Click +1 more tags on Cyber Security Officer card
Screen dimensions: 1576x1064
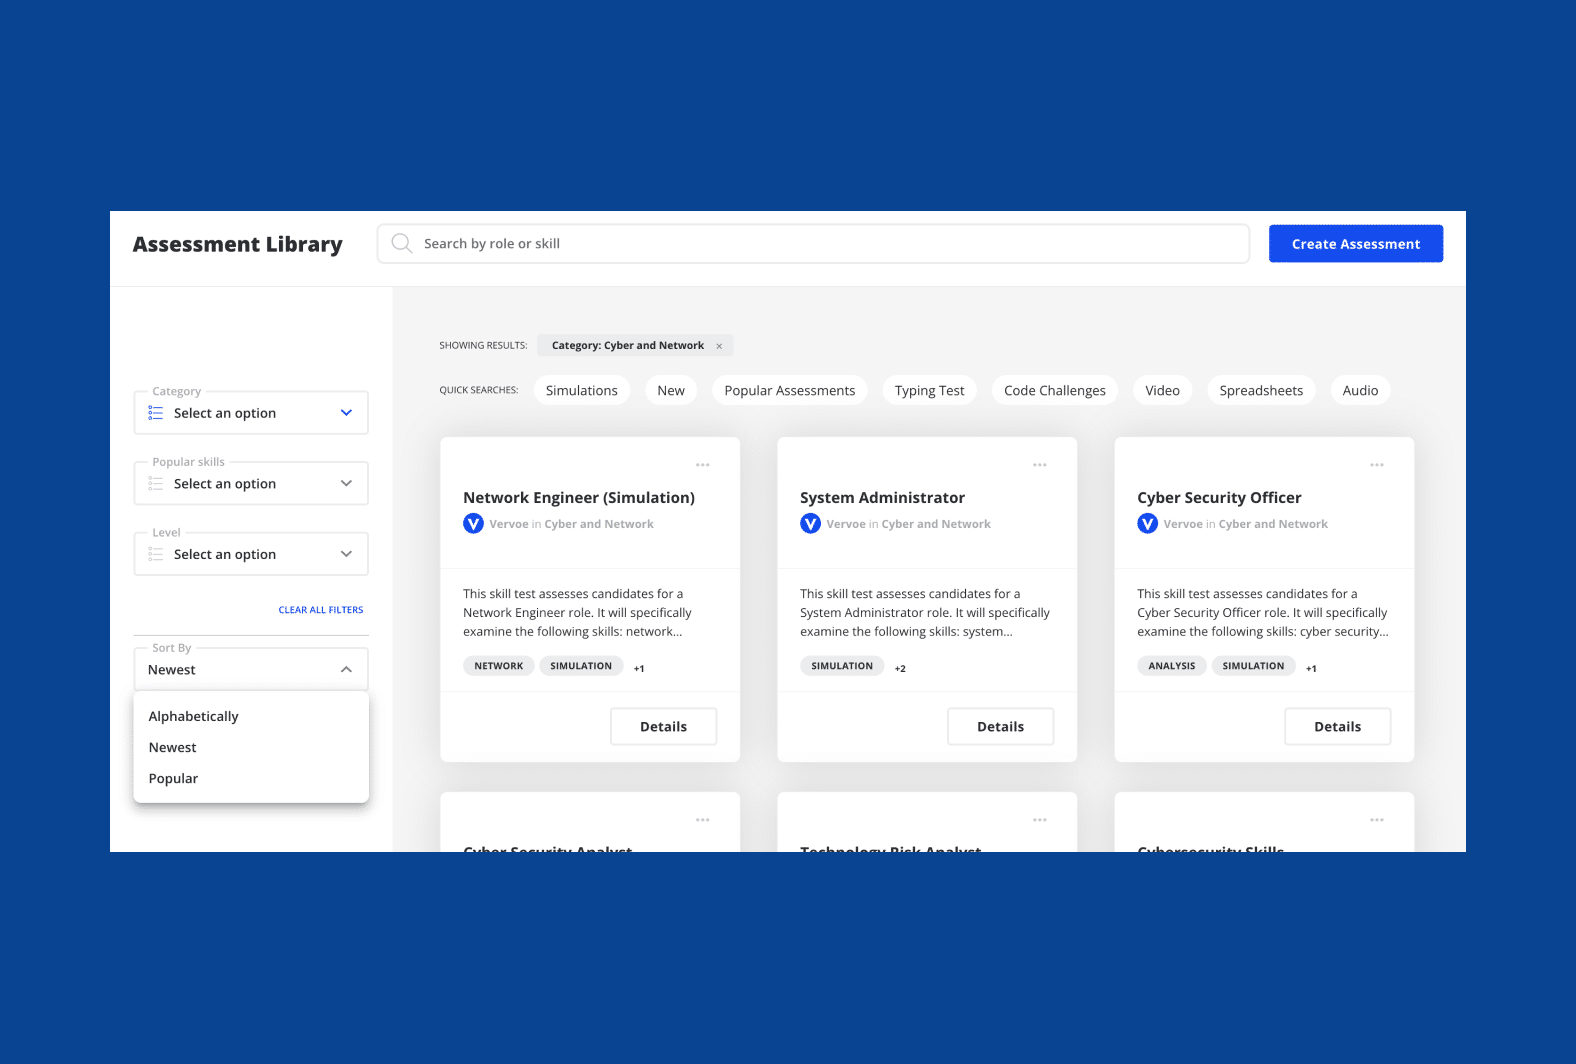[1311, 669]
